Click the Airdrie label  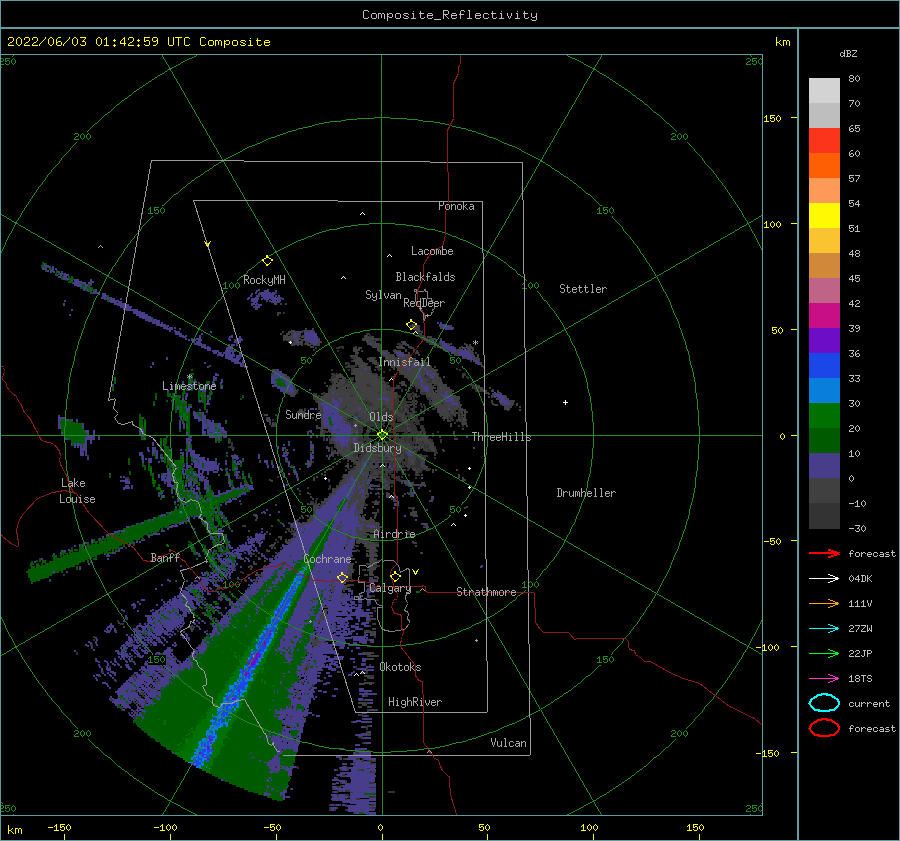point(394,534)
